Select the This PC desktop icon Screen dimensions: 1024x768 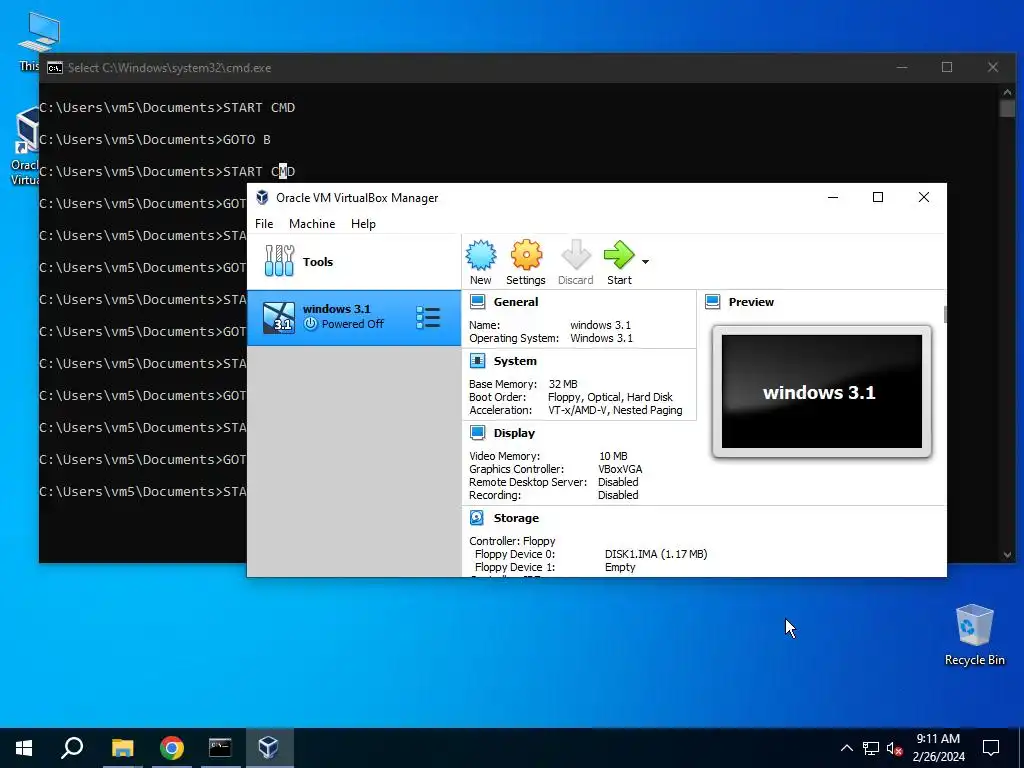[37, 40]
